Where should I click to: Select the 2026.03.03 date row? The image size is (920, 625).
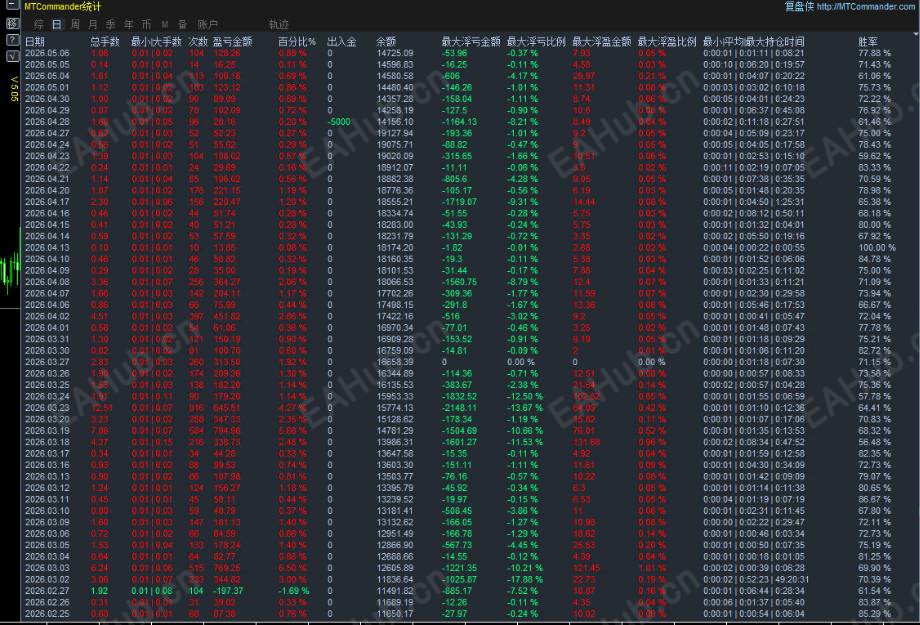(x=47, y=568)
